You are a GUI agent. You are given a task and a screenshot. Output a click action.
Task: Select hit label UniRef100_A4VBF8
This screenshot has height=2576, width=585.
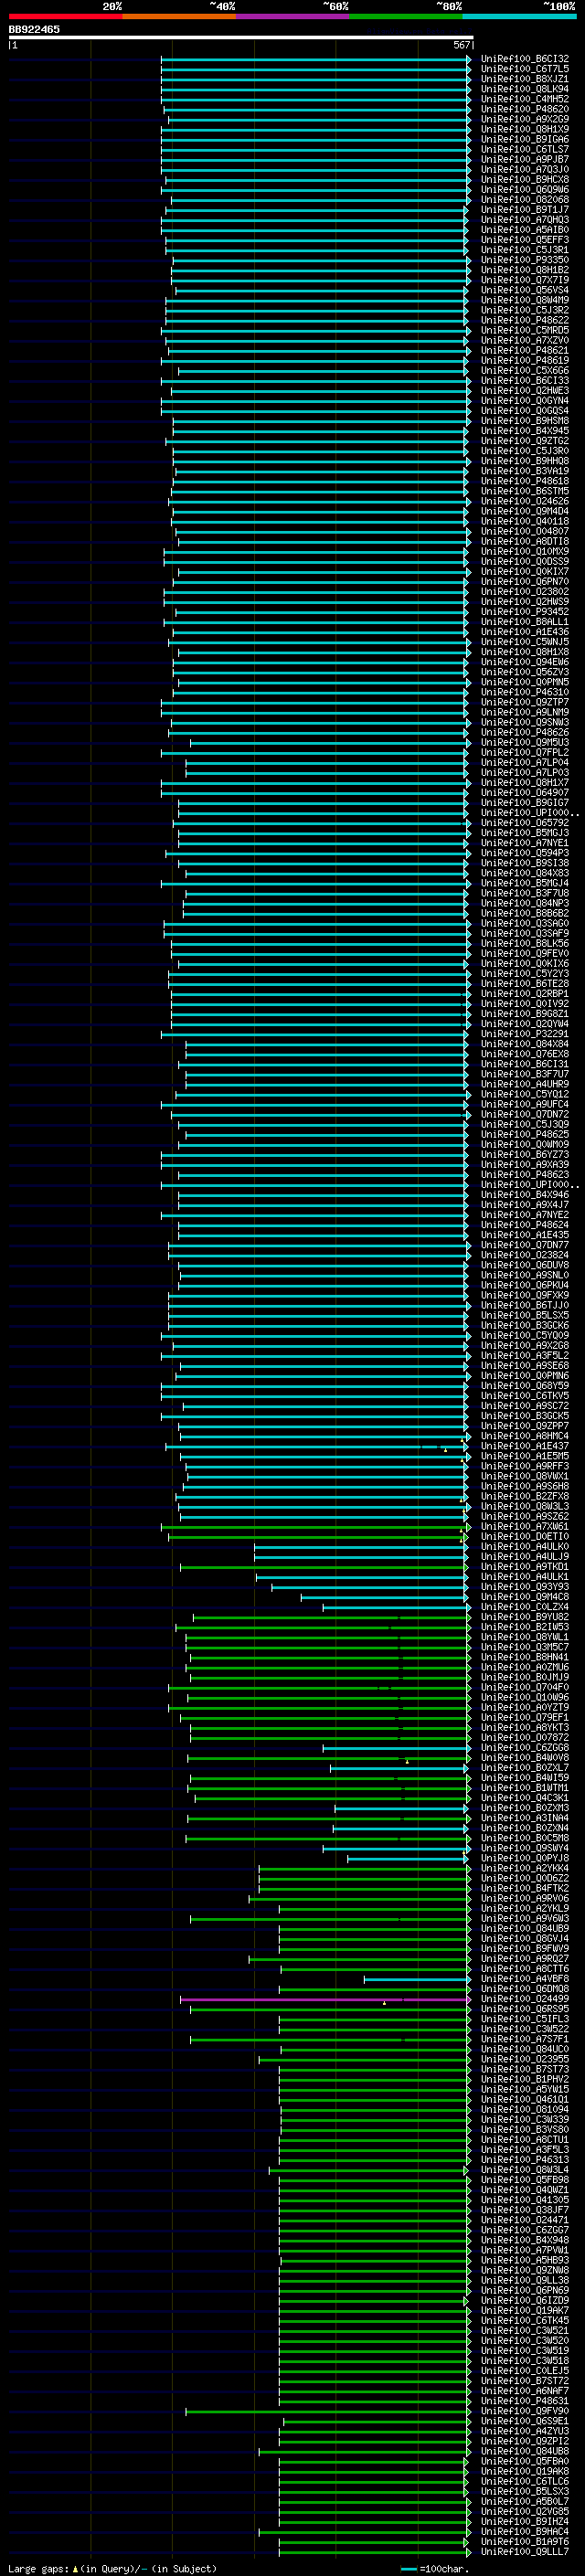525,1979
